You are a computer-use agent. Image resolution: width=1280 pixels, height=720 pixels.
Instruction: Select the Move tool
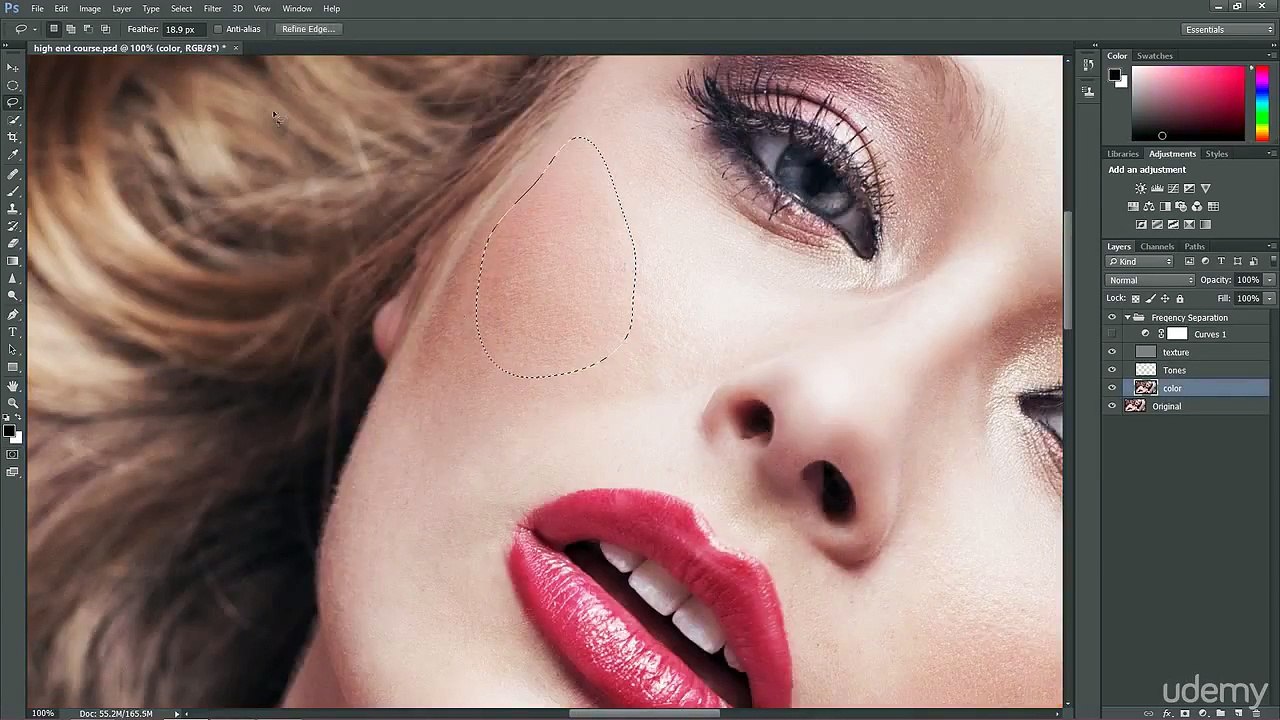pos(13,67)
